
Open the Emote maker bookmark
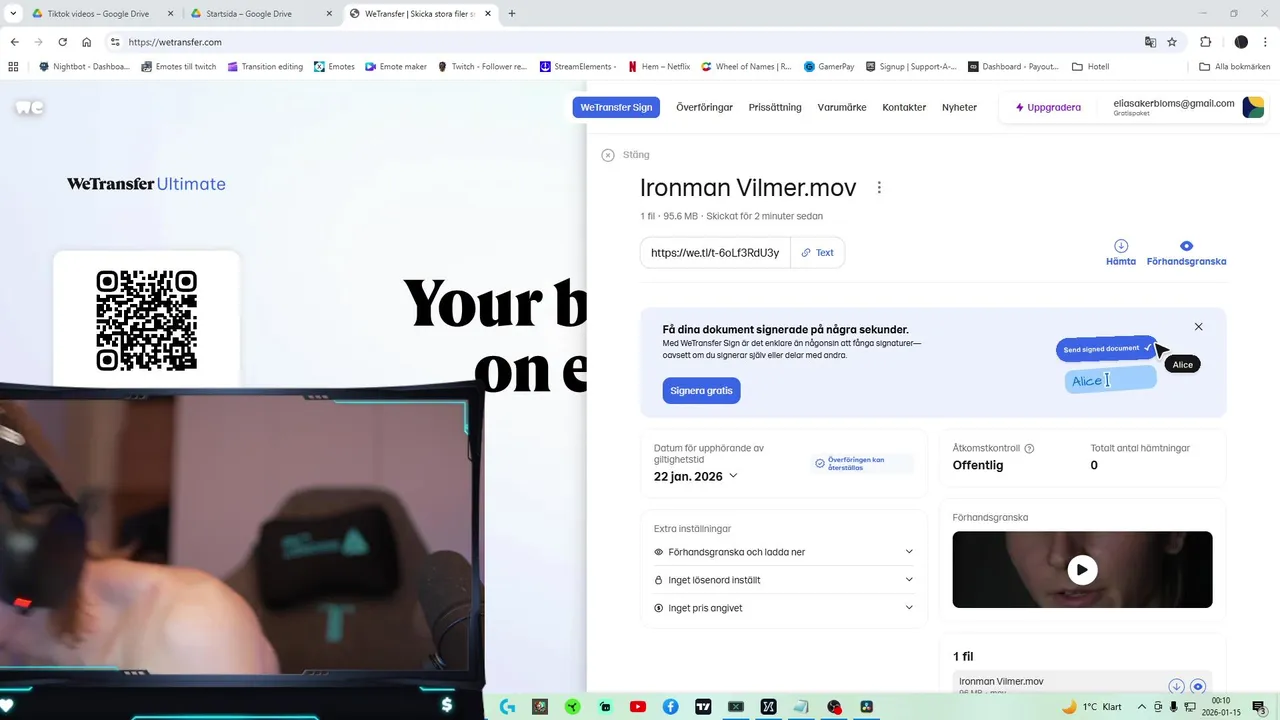396,67
